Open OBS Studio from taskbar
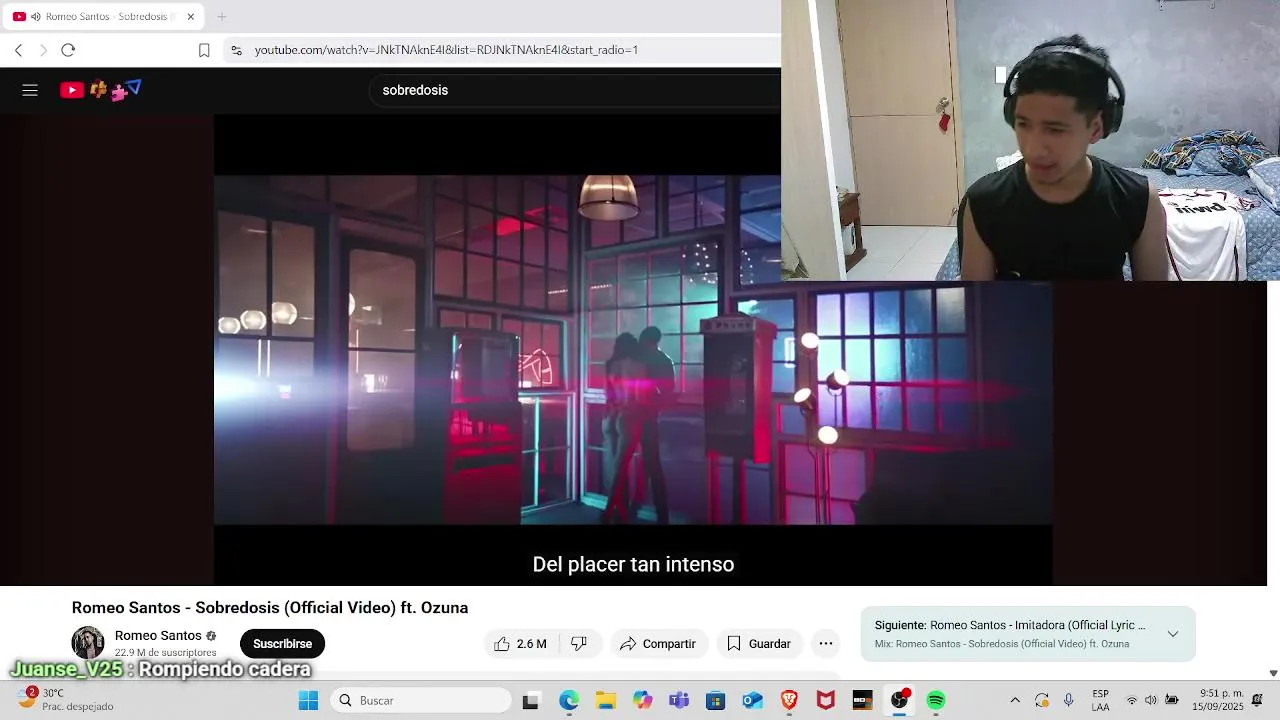This screenshot has width=1280, height=720. pyautogui.click(x=899, y=701)
